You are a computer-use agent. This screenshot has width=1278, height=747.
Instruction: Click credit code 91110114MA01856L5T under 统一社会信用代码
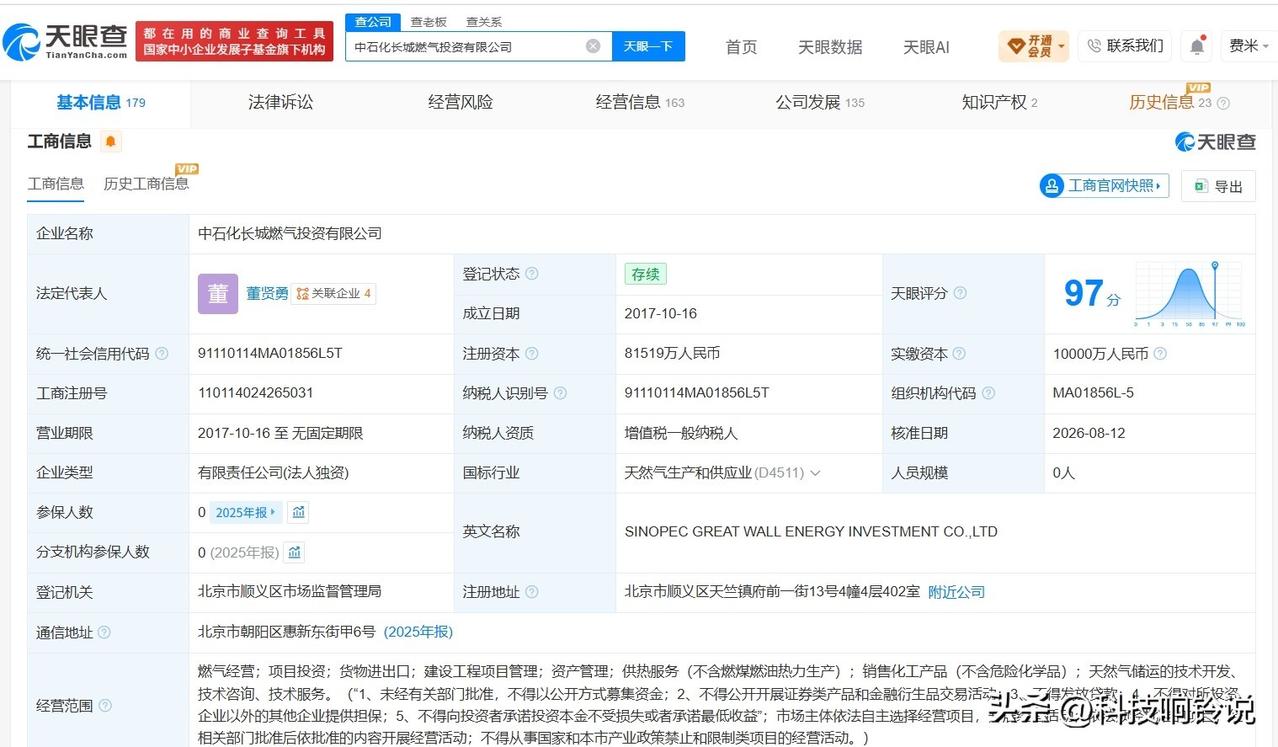(270, 353)
